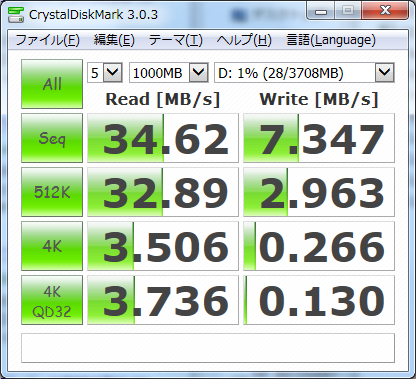Select the 4K QD32 write result 0.130

pyautogui.click(x=319, y=300)
